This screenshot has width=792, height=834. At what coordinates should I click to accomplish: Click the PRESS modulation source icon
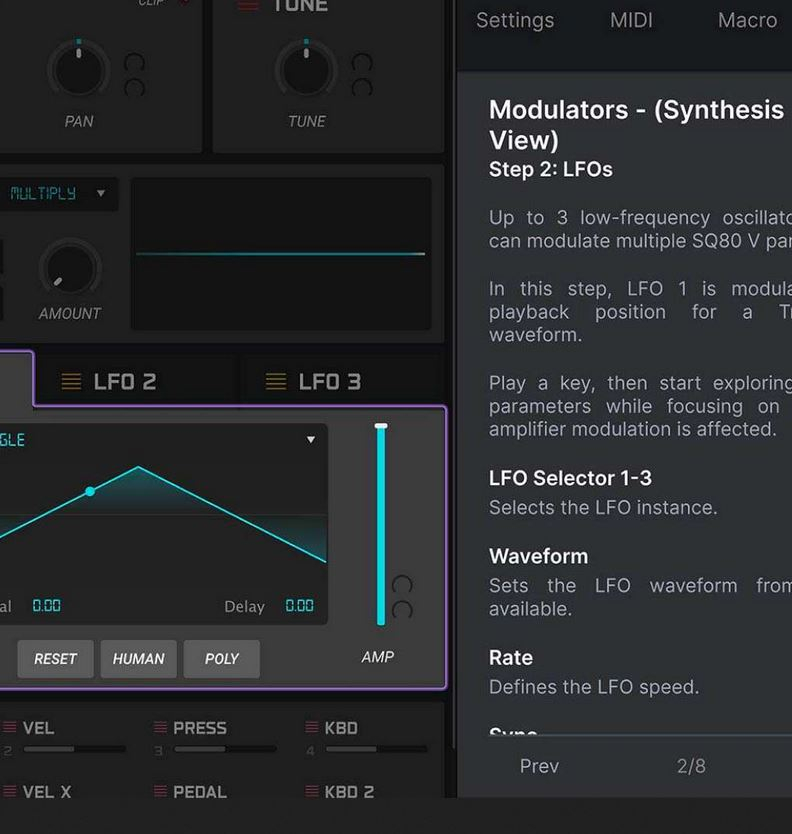point(160,727)
